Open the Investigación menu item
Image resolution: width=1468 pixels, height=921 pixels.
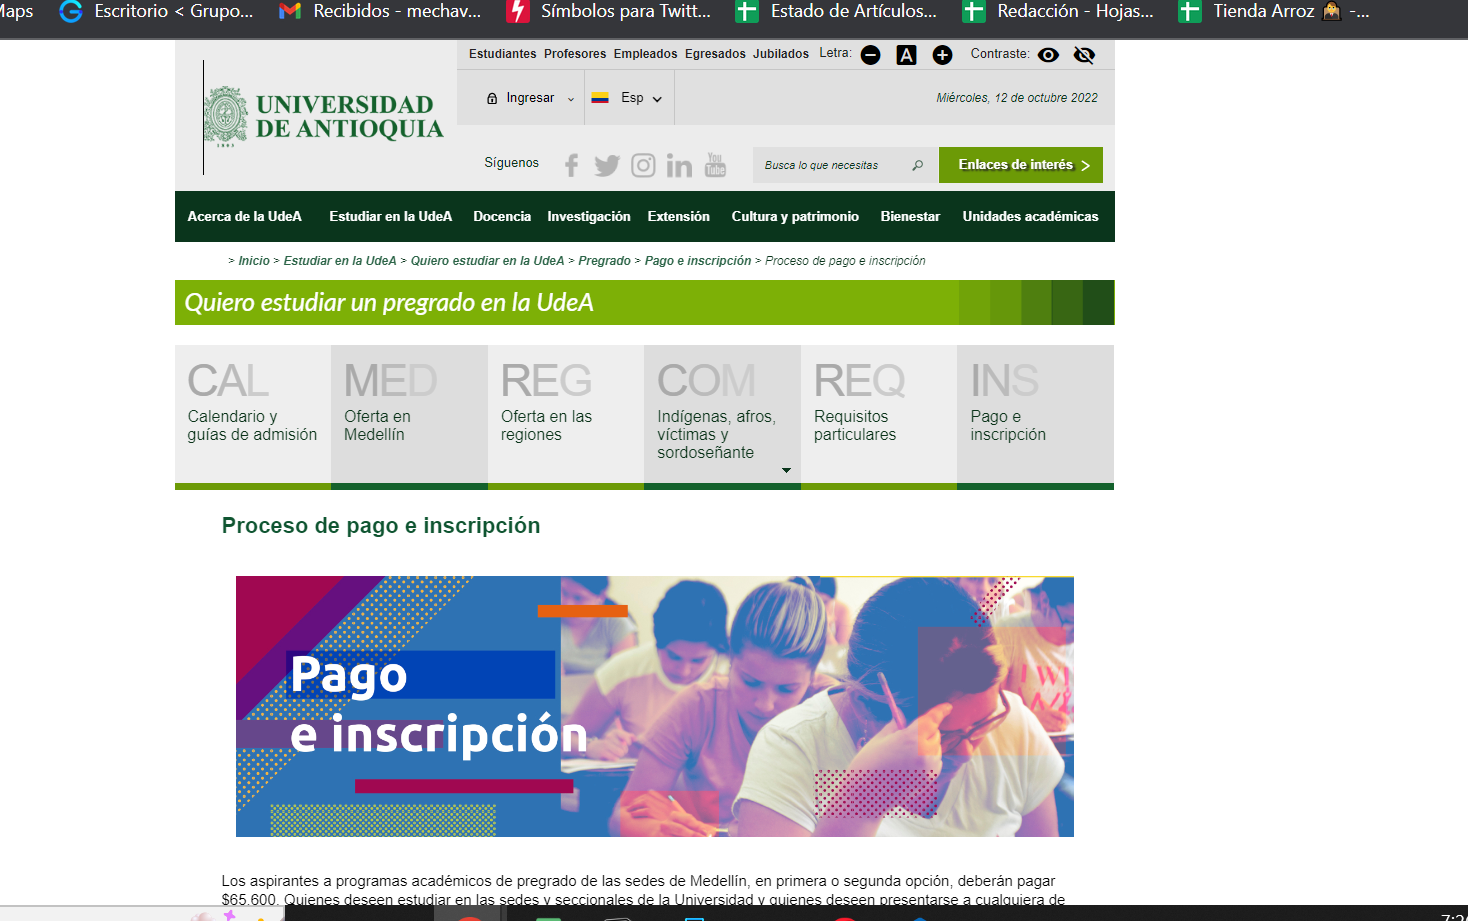click(x=588, y=216)
